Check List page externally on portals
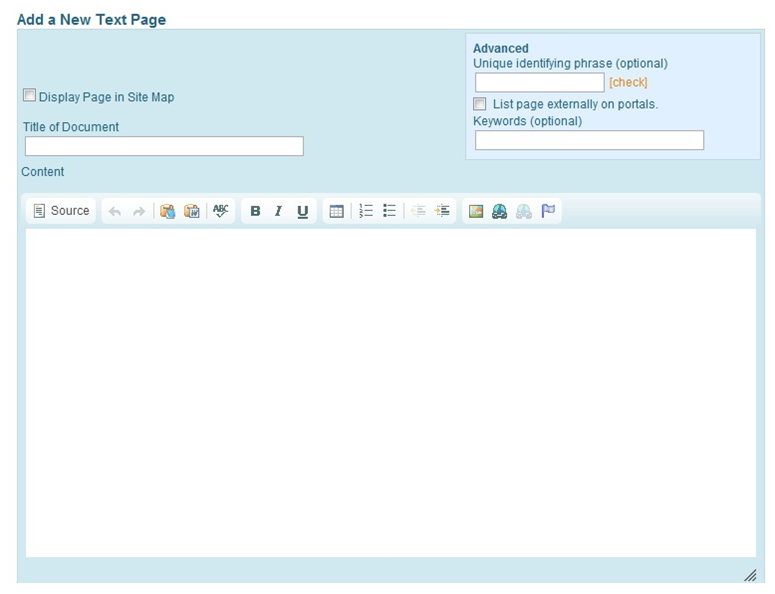Image resolution: width=775 pixels, height=594 pixels. point(480,104)
